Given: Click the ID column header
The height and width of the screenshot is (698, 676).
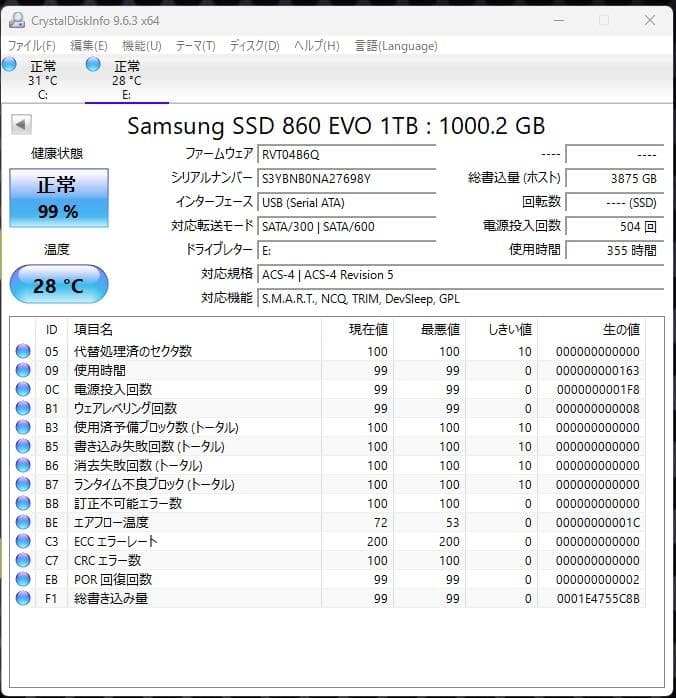Looking at the screenshot, I should pos(52,329).
